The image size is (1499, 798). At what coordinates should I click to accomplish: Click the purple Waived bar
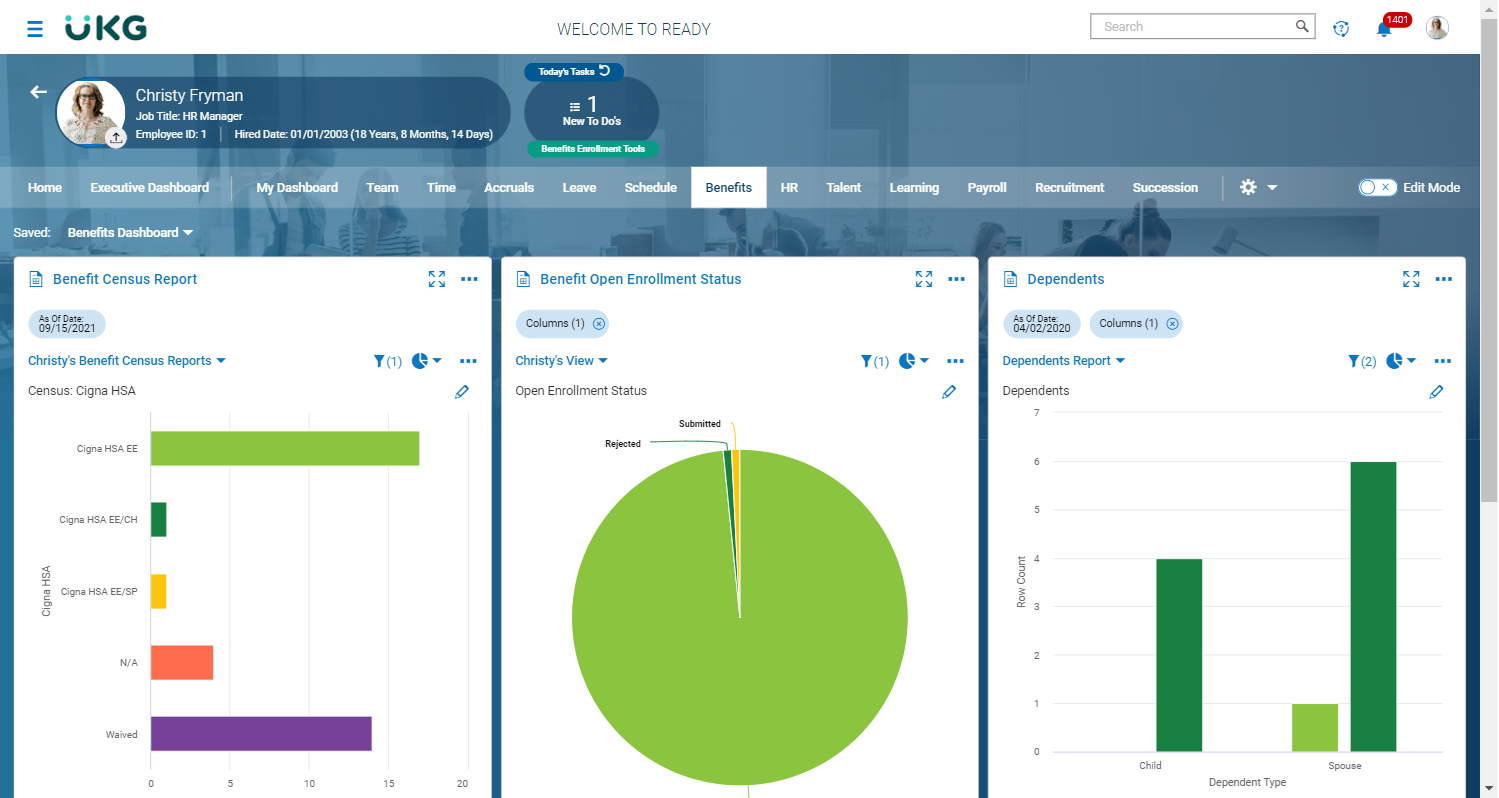261,734
